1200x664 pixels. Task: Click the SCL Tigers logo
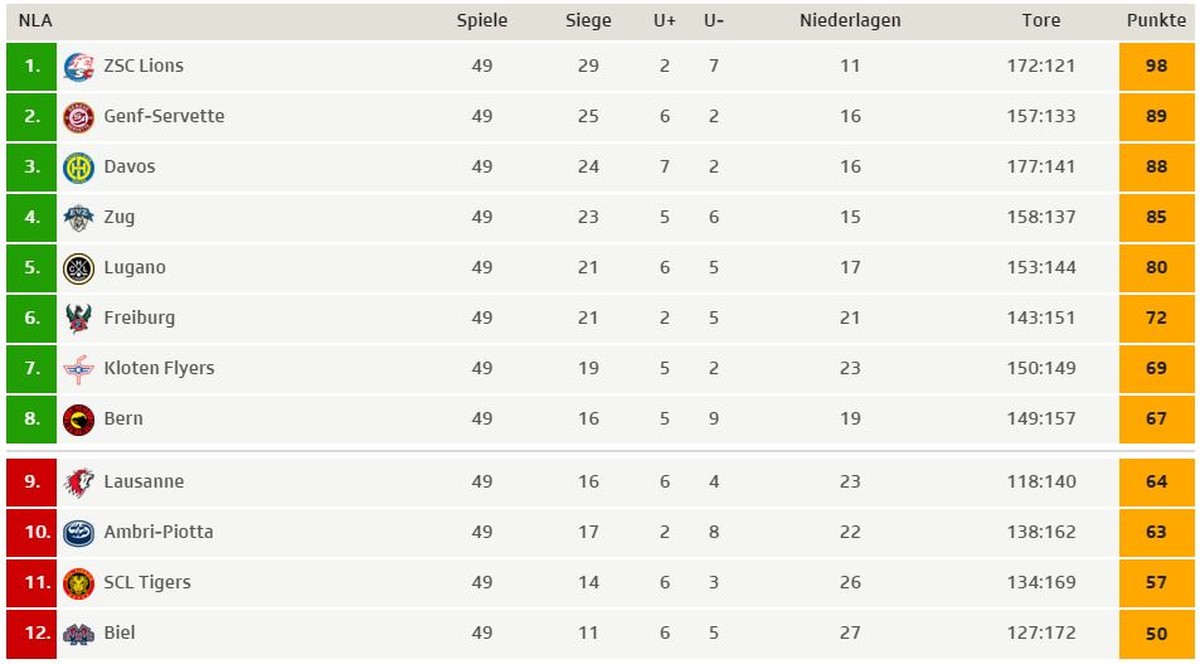(78, 583)
